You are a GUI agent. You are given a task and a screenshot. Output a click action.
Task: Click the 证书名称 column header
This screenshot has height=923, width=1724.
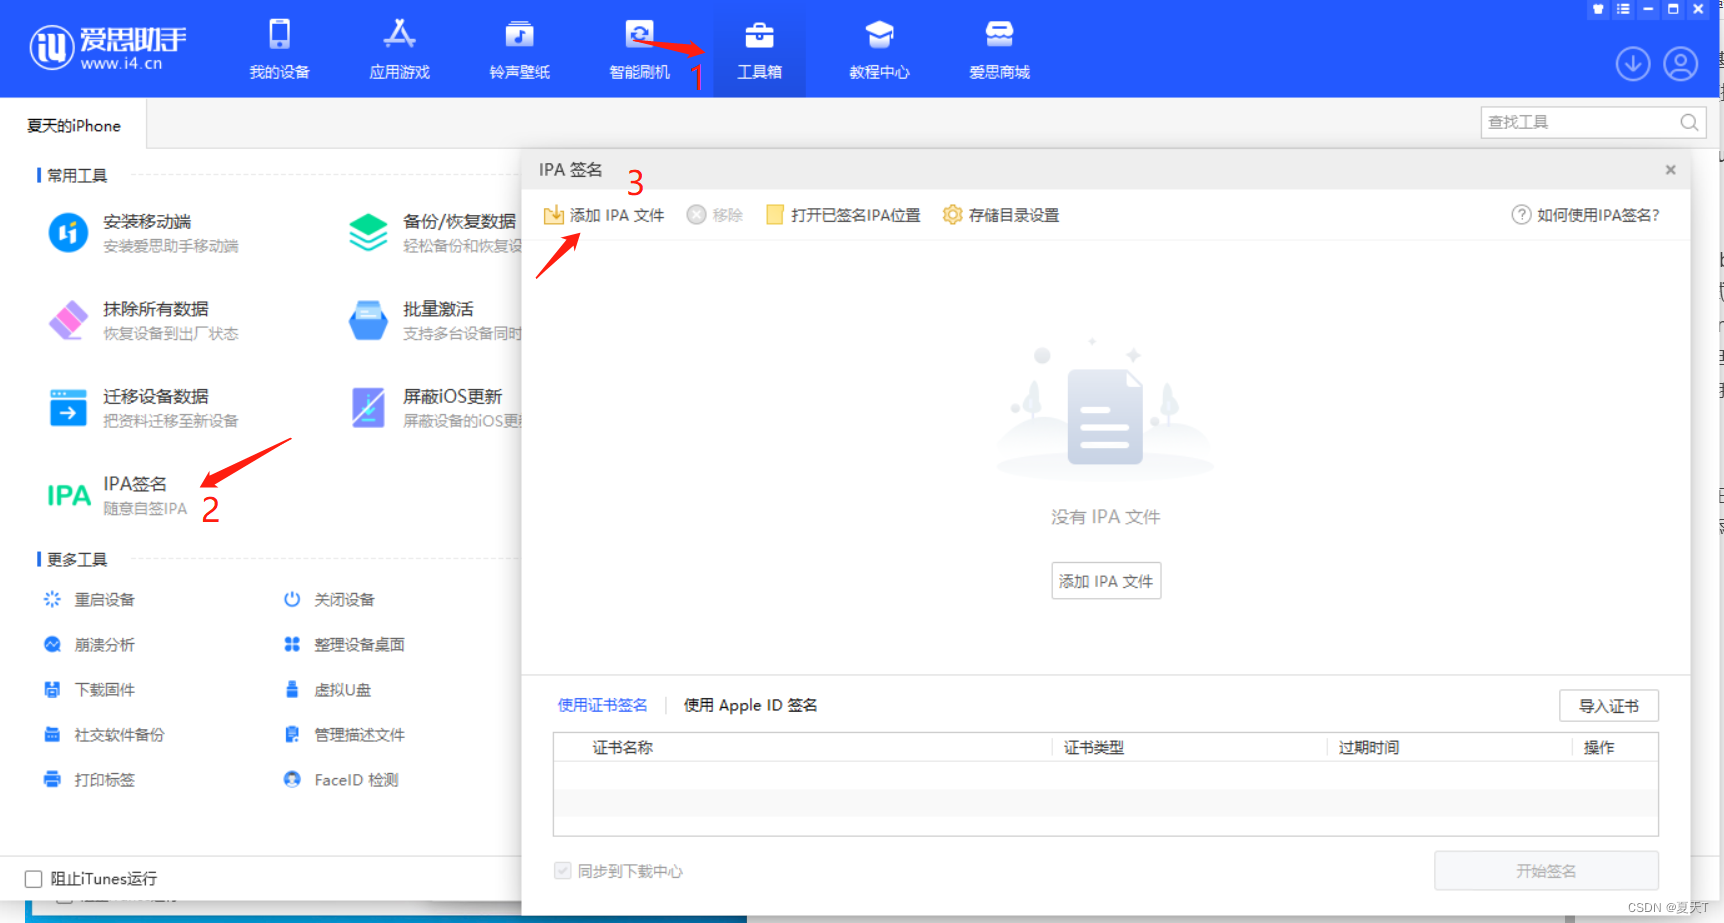(x=622, y=747)
